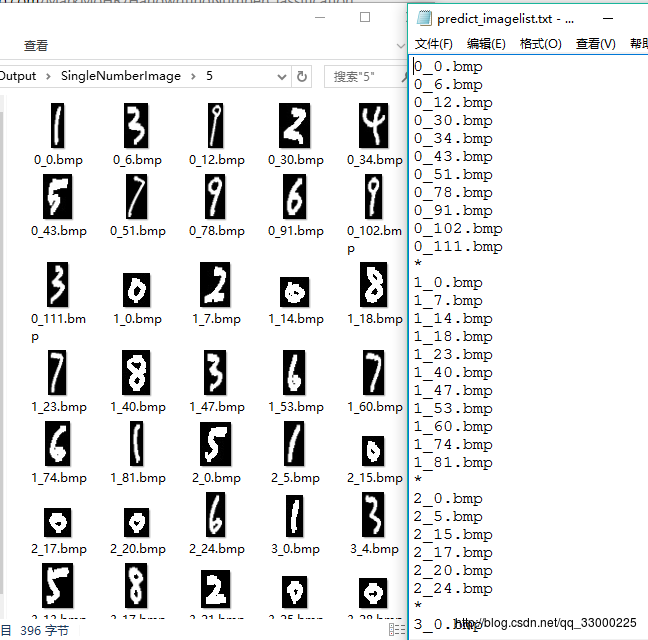
Task: Open the 0_0.bmp thumbnail in Explorer
Action: point(57,126)
